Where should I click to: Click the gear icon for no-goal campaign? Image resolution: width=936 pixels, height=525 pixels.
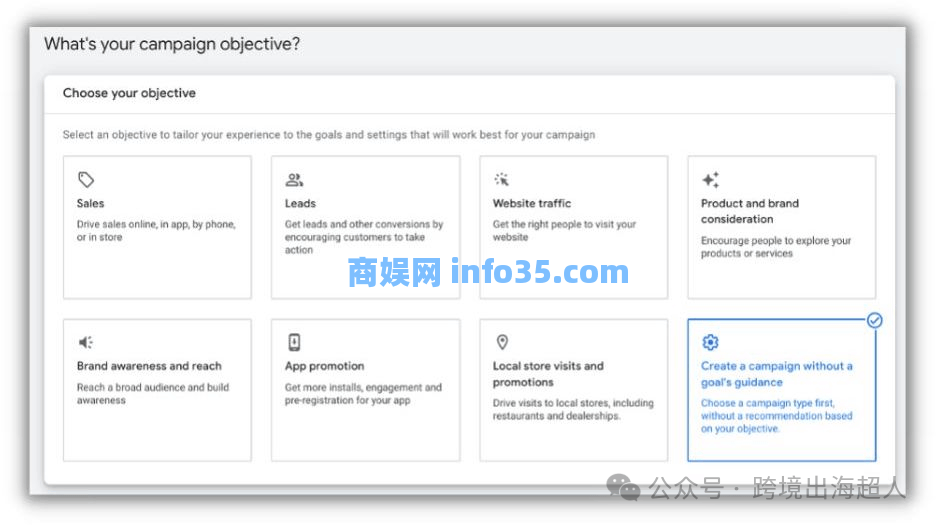[x=710, y=342]
